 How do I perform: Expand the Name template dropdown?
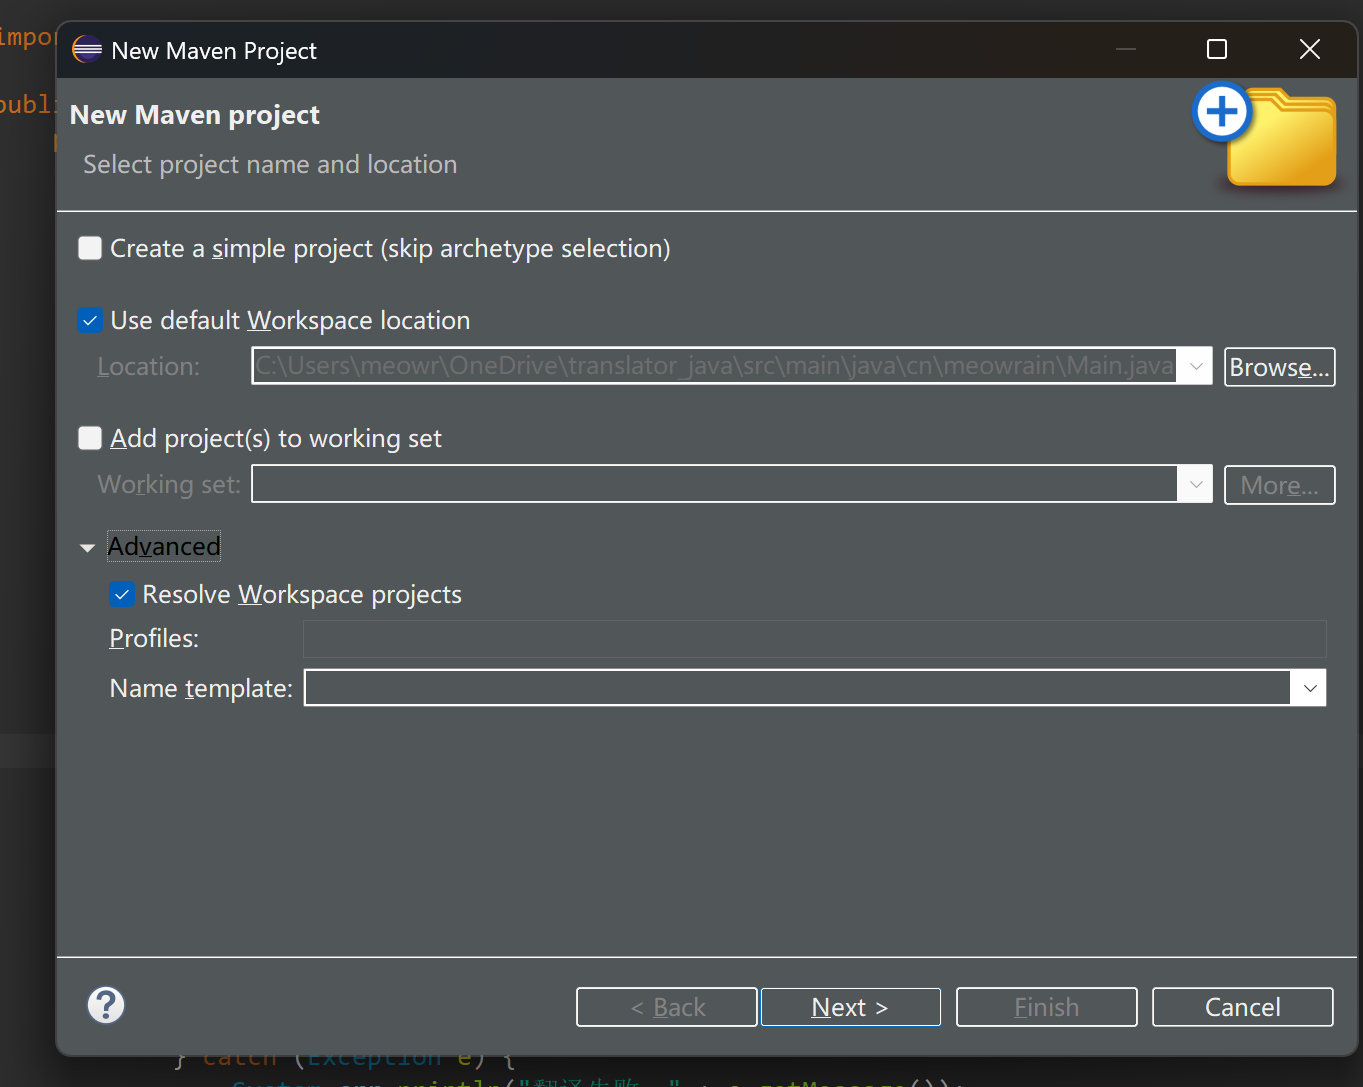[x=1309, y=688]
